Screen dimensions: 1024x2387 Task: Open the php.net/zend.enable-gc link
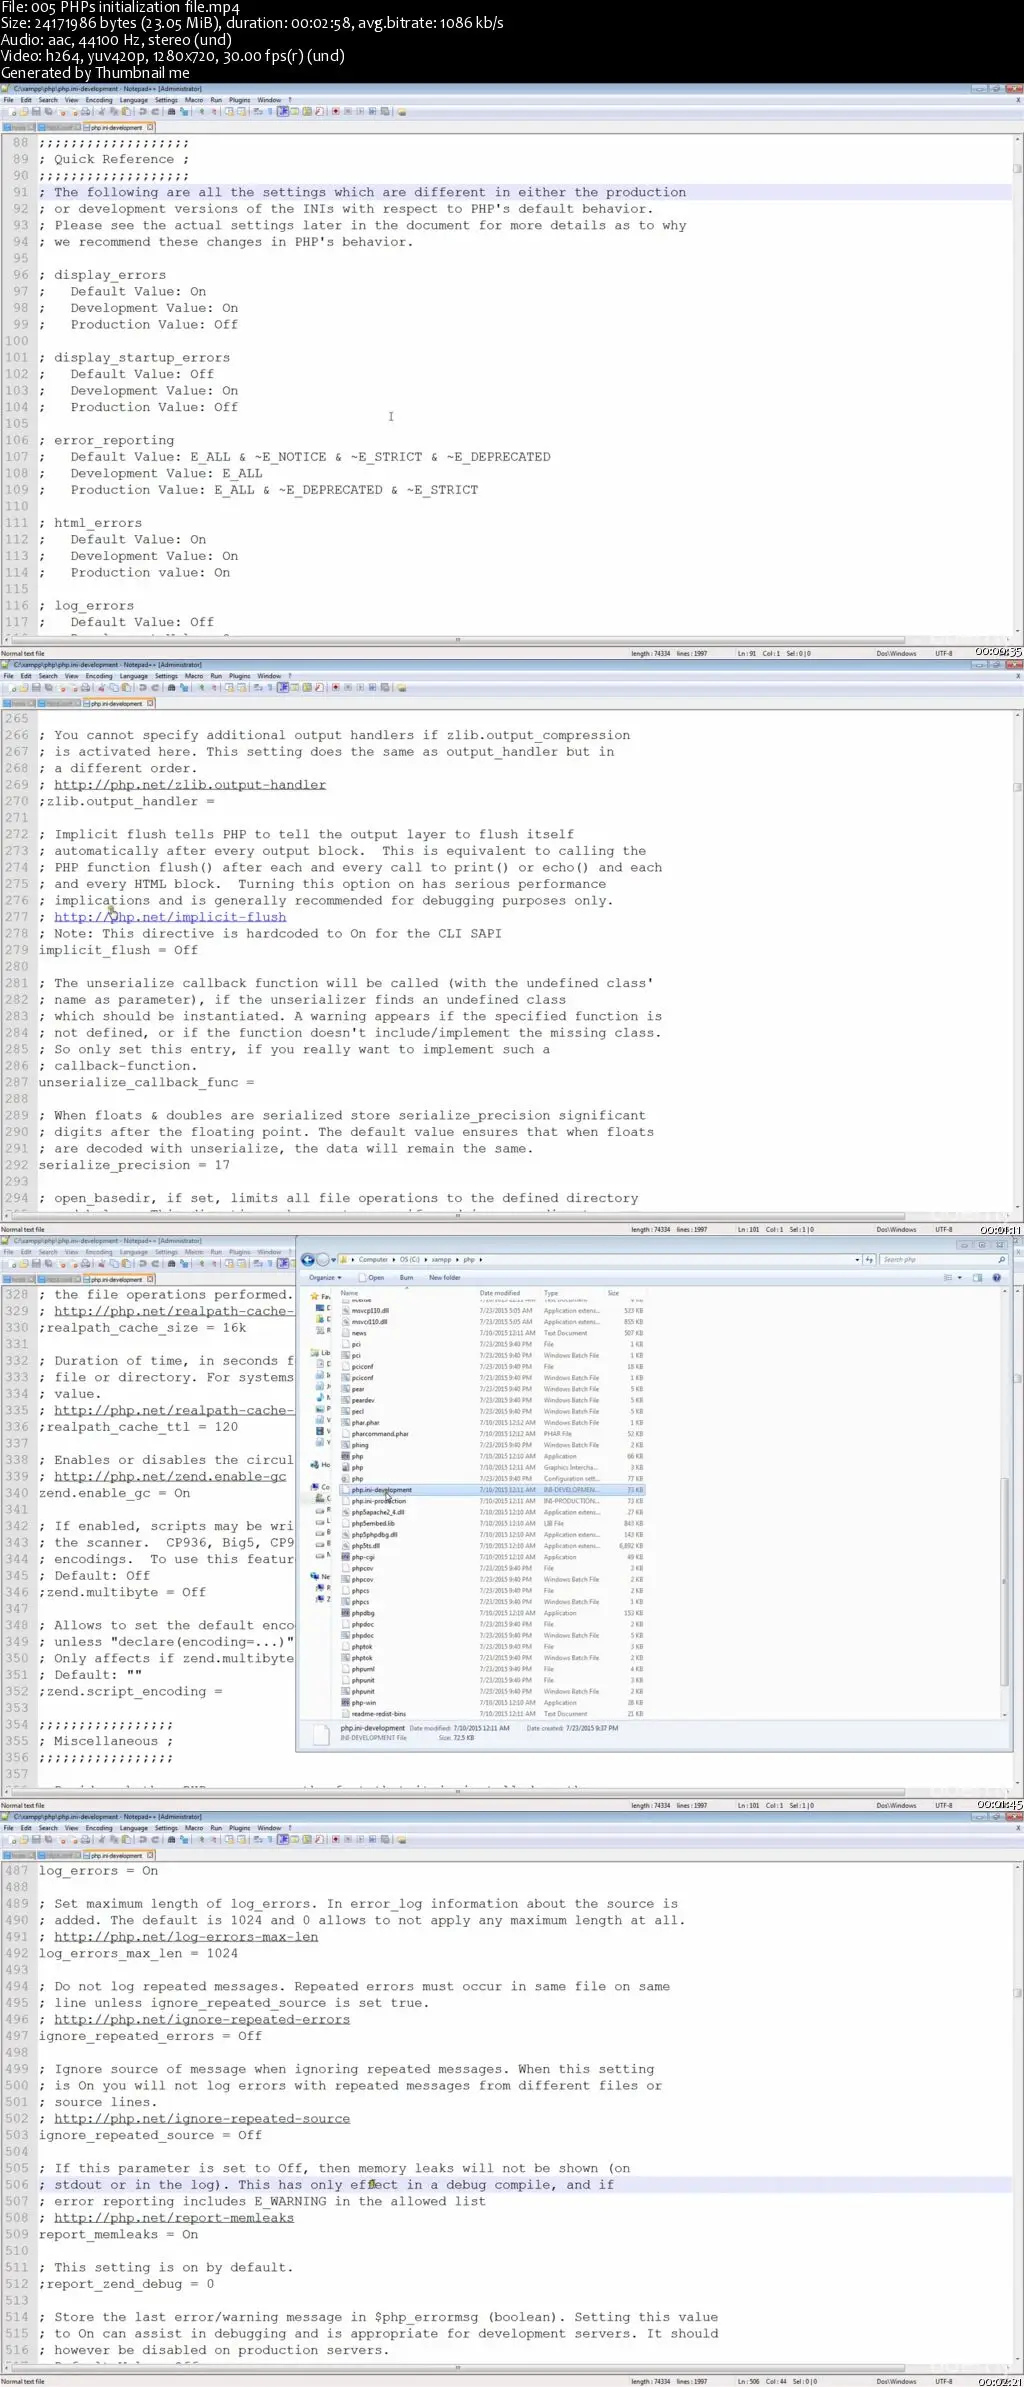170,1476
